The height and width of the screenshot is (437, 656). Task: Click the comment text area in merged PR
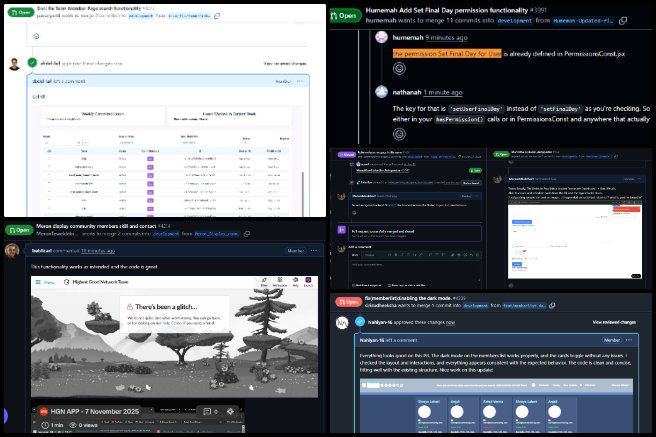(415, 270)
